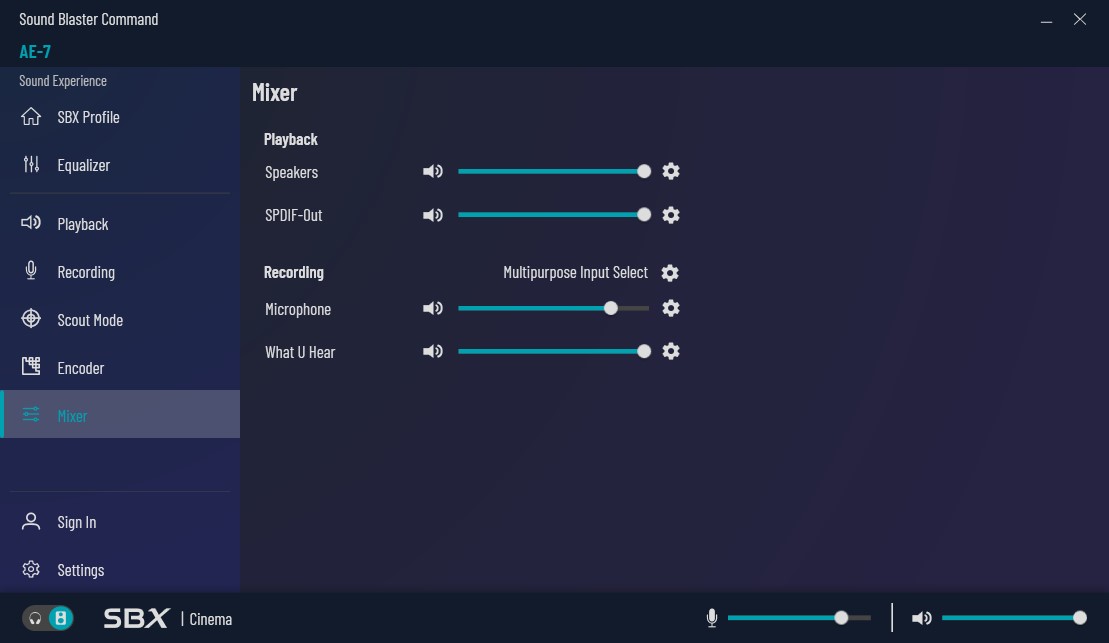1109x643 pixels.
Task: Click the Sign In person icon
Action: [x=30, y=521]
